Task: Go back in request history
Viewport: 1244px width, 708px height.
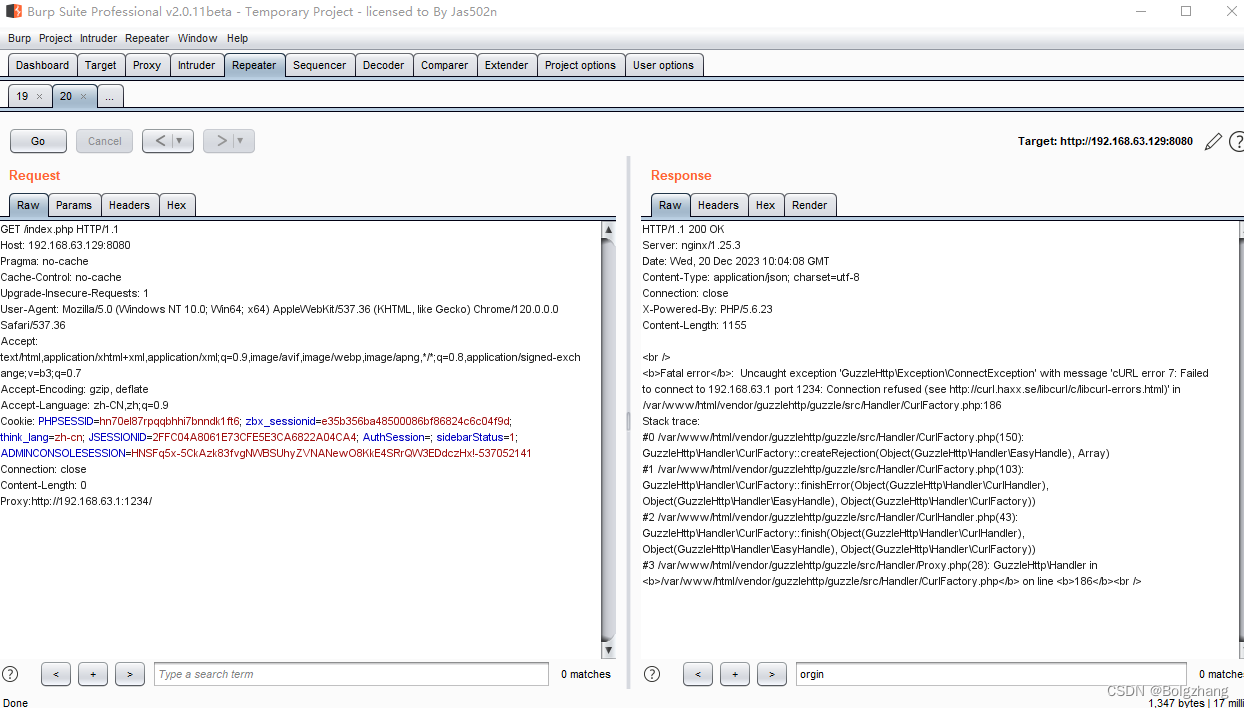Action: tap(160, 141)
